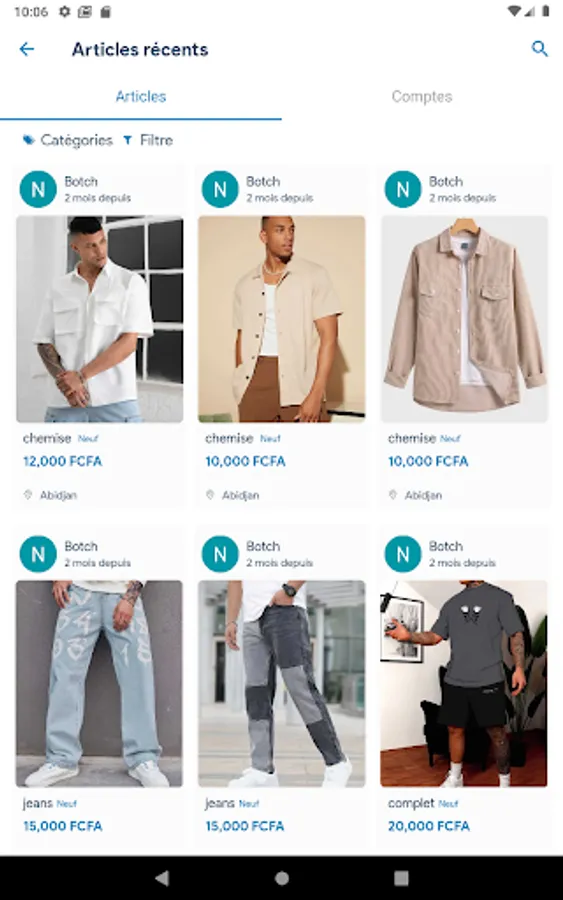This screenshot has height=900, width=563.
Task: Open search with the magnifier icon
Action: (x=539, y=49)
